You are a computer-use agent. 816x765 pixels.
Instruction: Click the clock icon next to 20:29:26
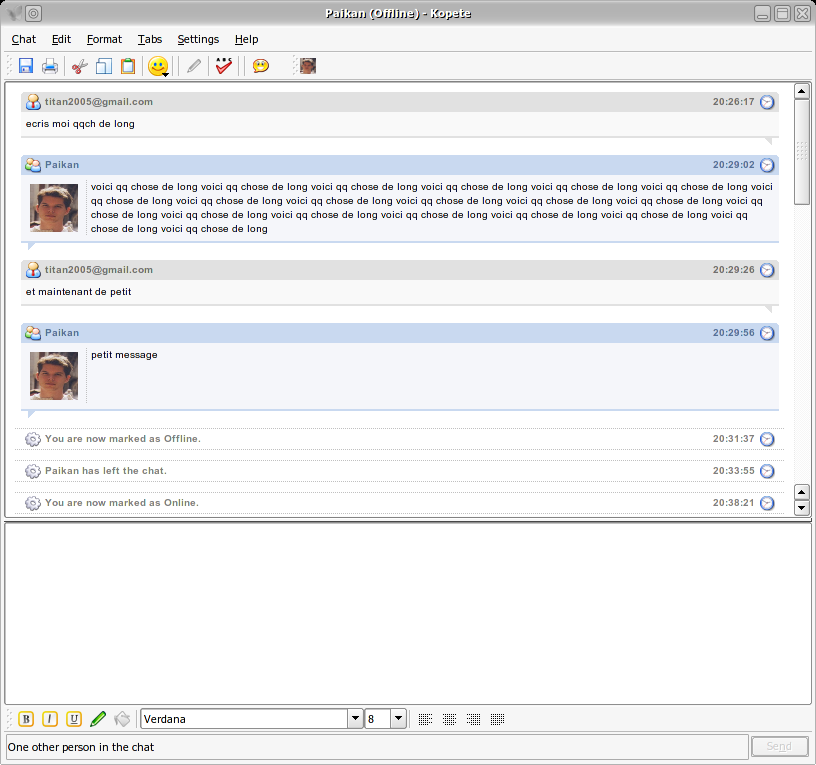(767, 270)
